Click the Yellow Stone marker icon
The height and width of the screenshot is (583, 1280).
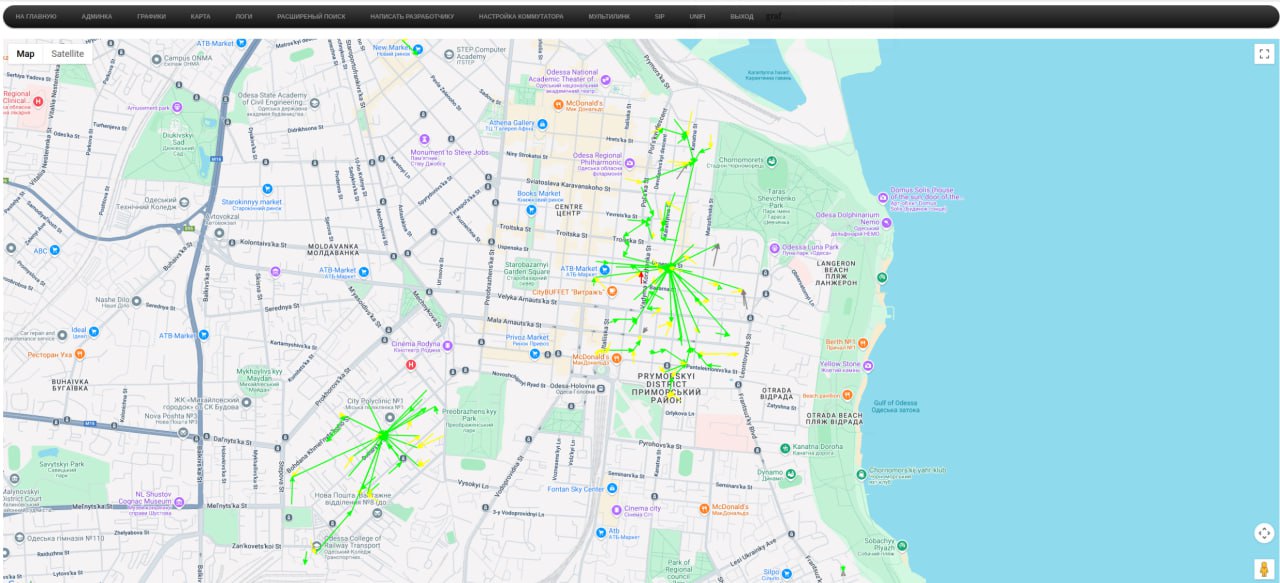[869, 368]
